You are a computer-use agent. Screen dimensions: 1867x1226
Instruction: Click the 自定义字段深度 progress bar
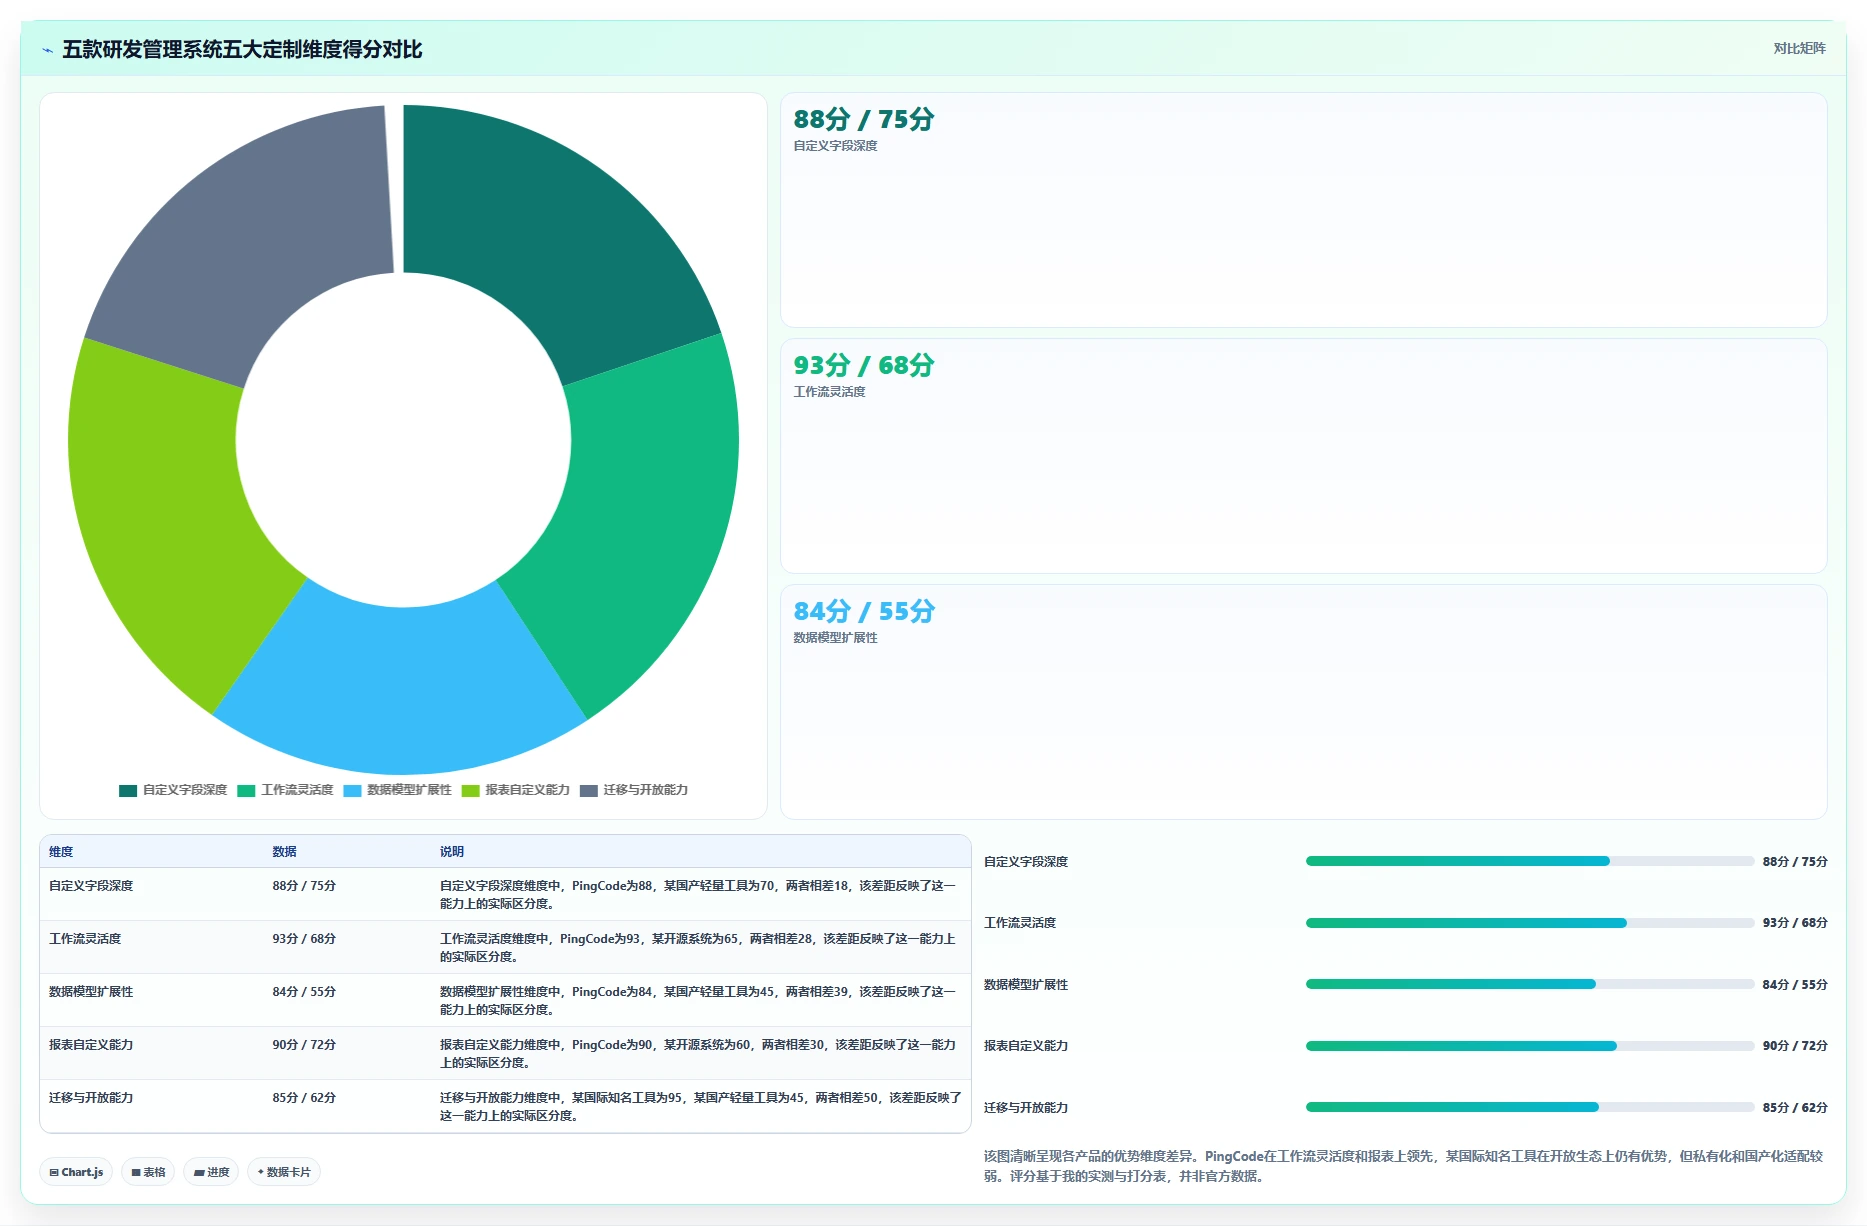(x=1530, y=861)
